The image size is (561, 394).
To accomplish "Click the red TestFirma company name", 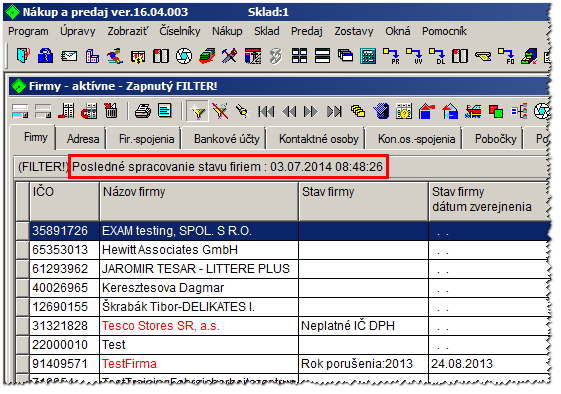I will click(x=129, y=364).
